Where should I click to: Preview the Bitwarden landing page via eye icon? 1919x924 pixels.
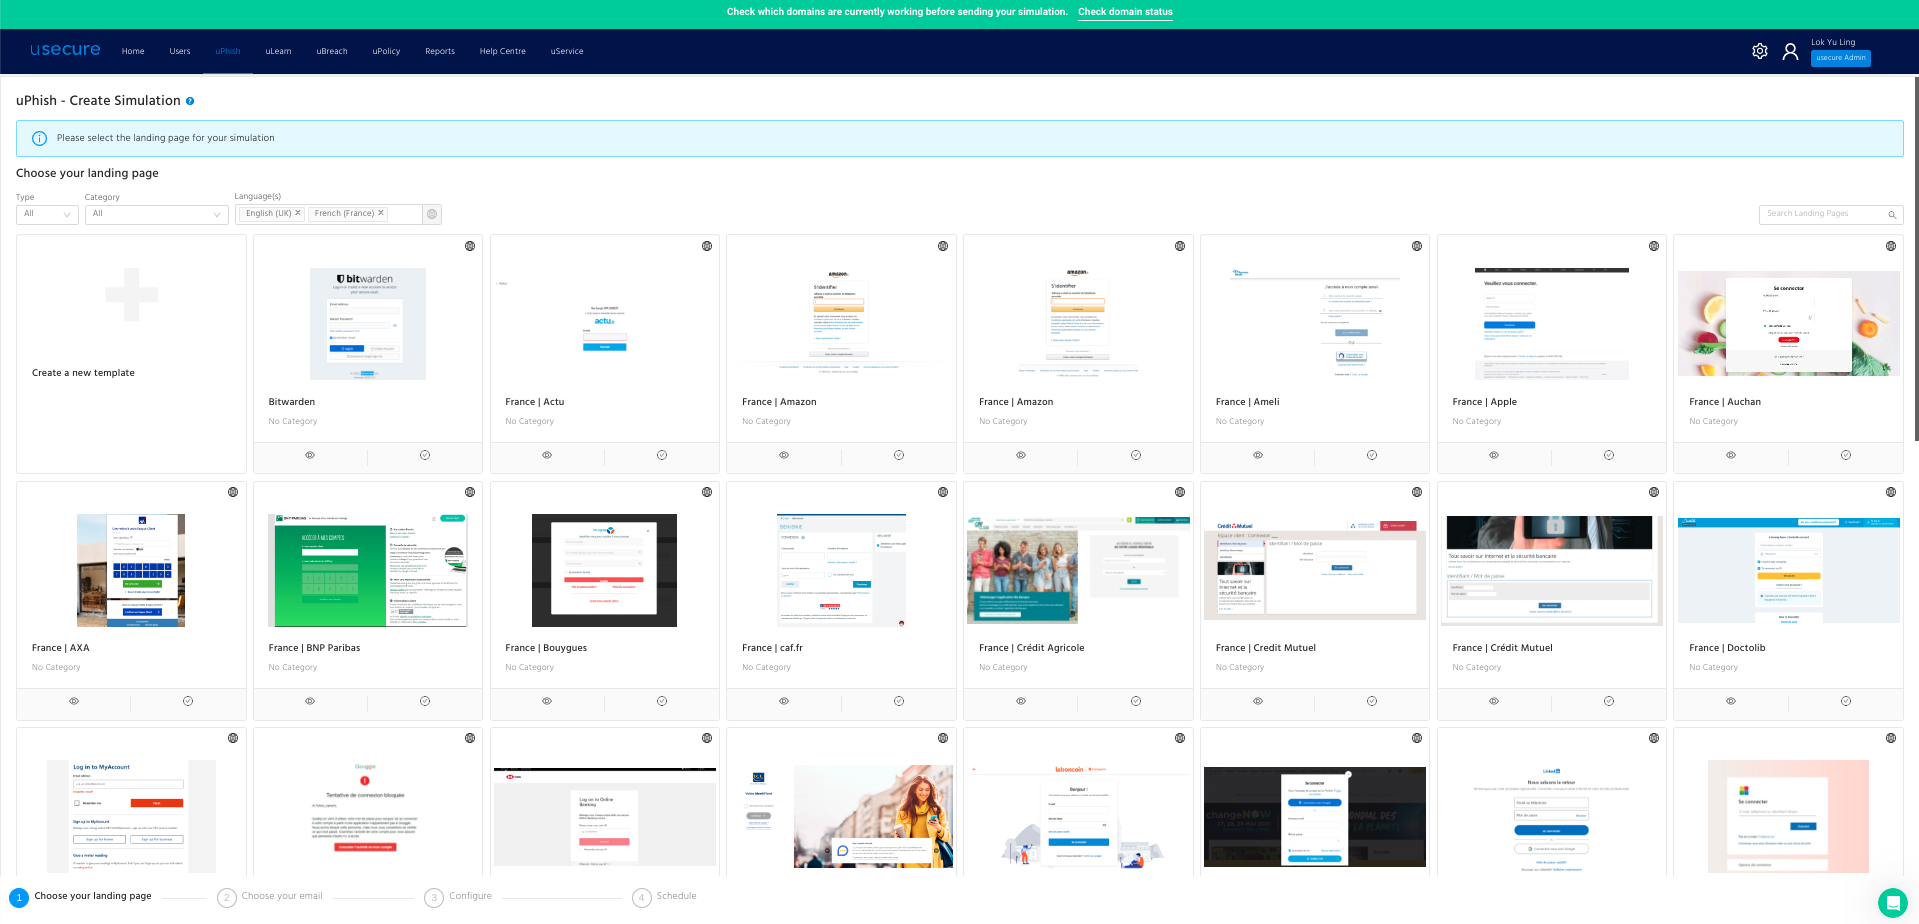pos(310,455)
